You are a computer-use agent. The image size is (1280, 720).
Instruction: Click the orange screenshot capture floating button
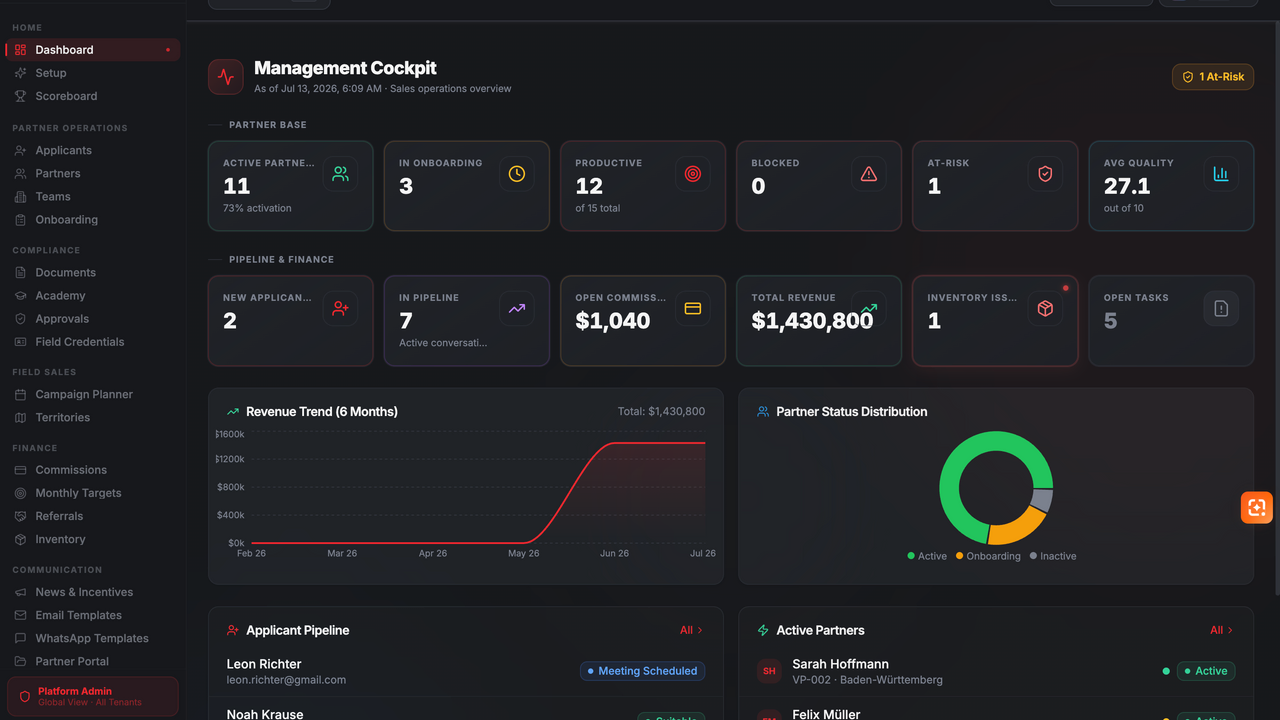click(1257, 507)
